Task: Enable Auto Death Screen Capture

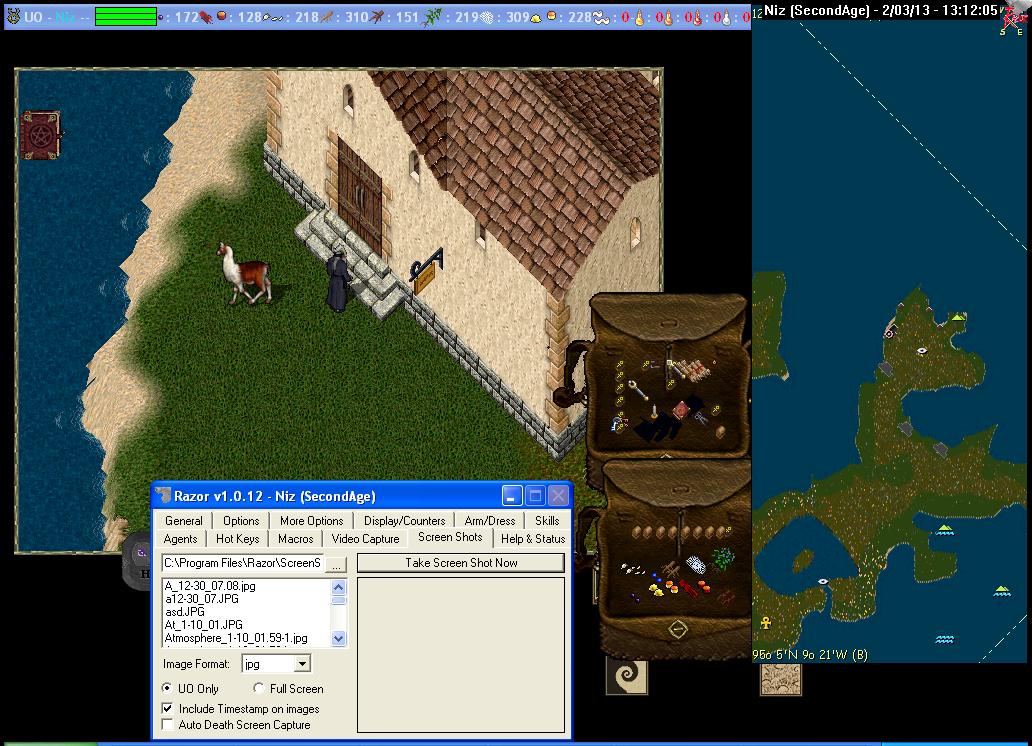Action: point(168,725)
